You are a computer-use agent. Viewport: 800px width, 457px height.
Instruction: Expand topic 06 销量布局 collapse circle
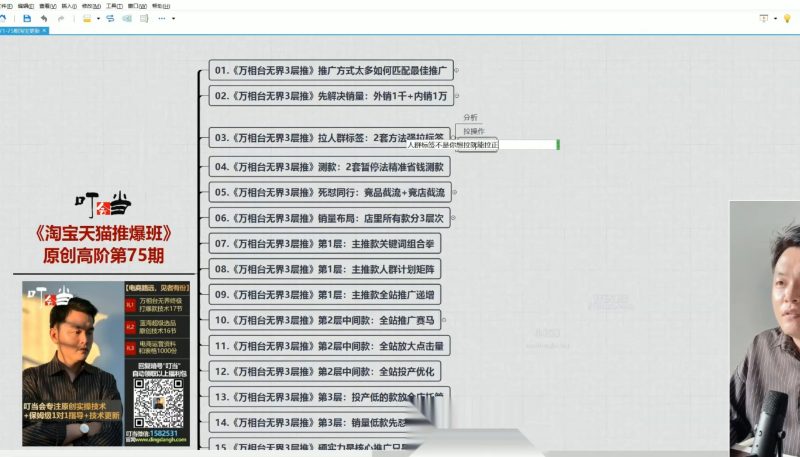coord(453,218)
